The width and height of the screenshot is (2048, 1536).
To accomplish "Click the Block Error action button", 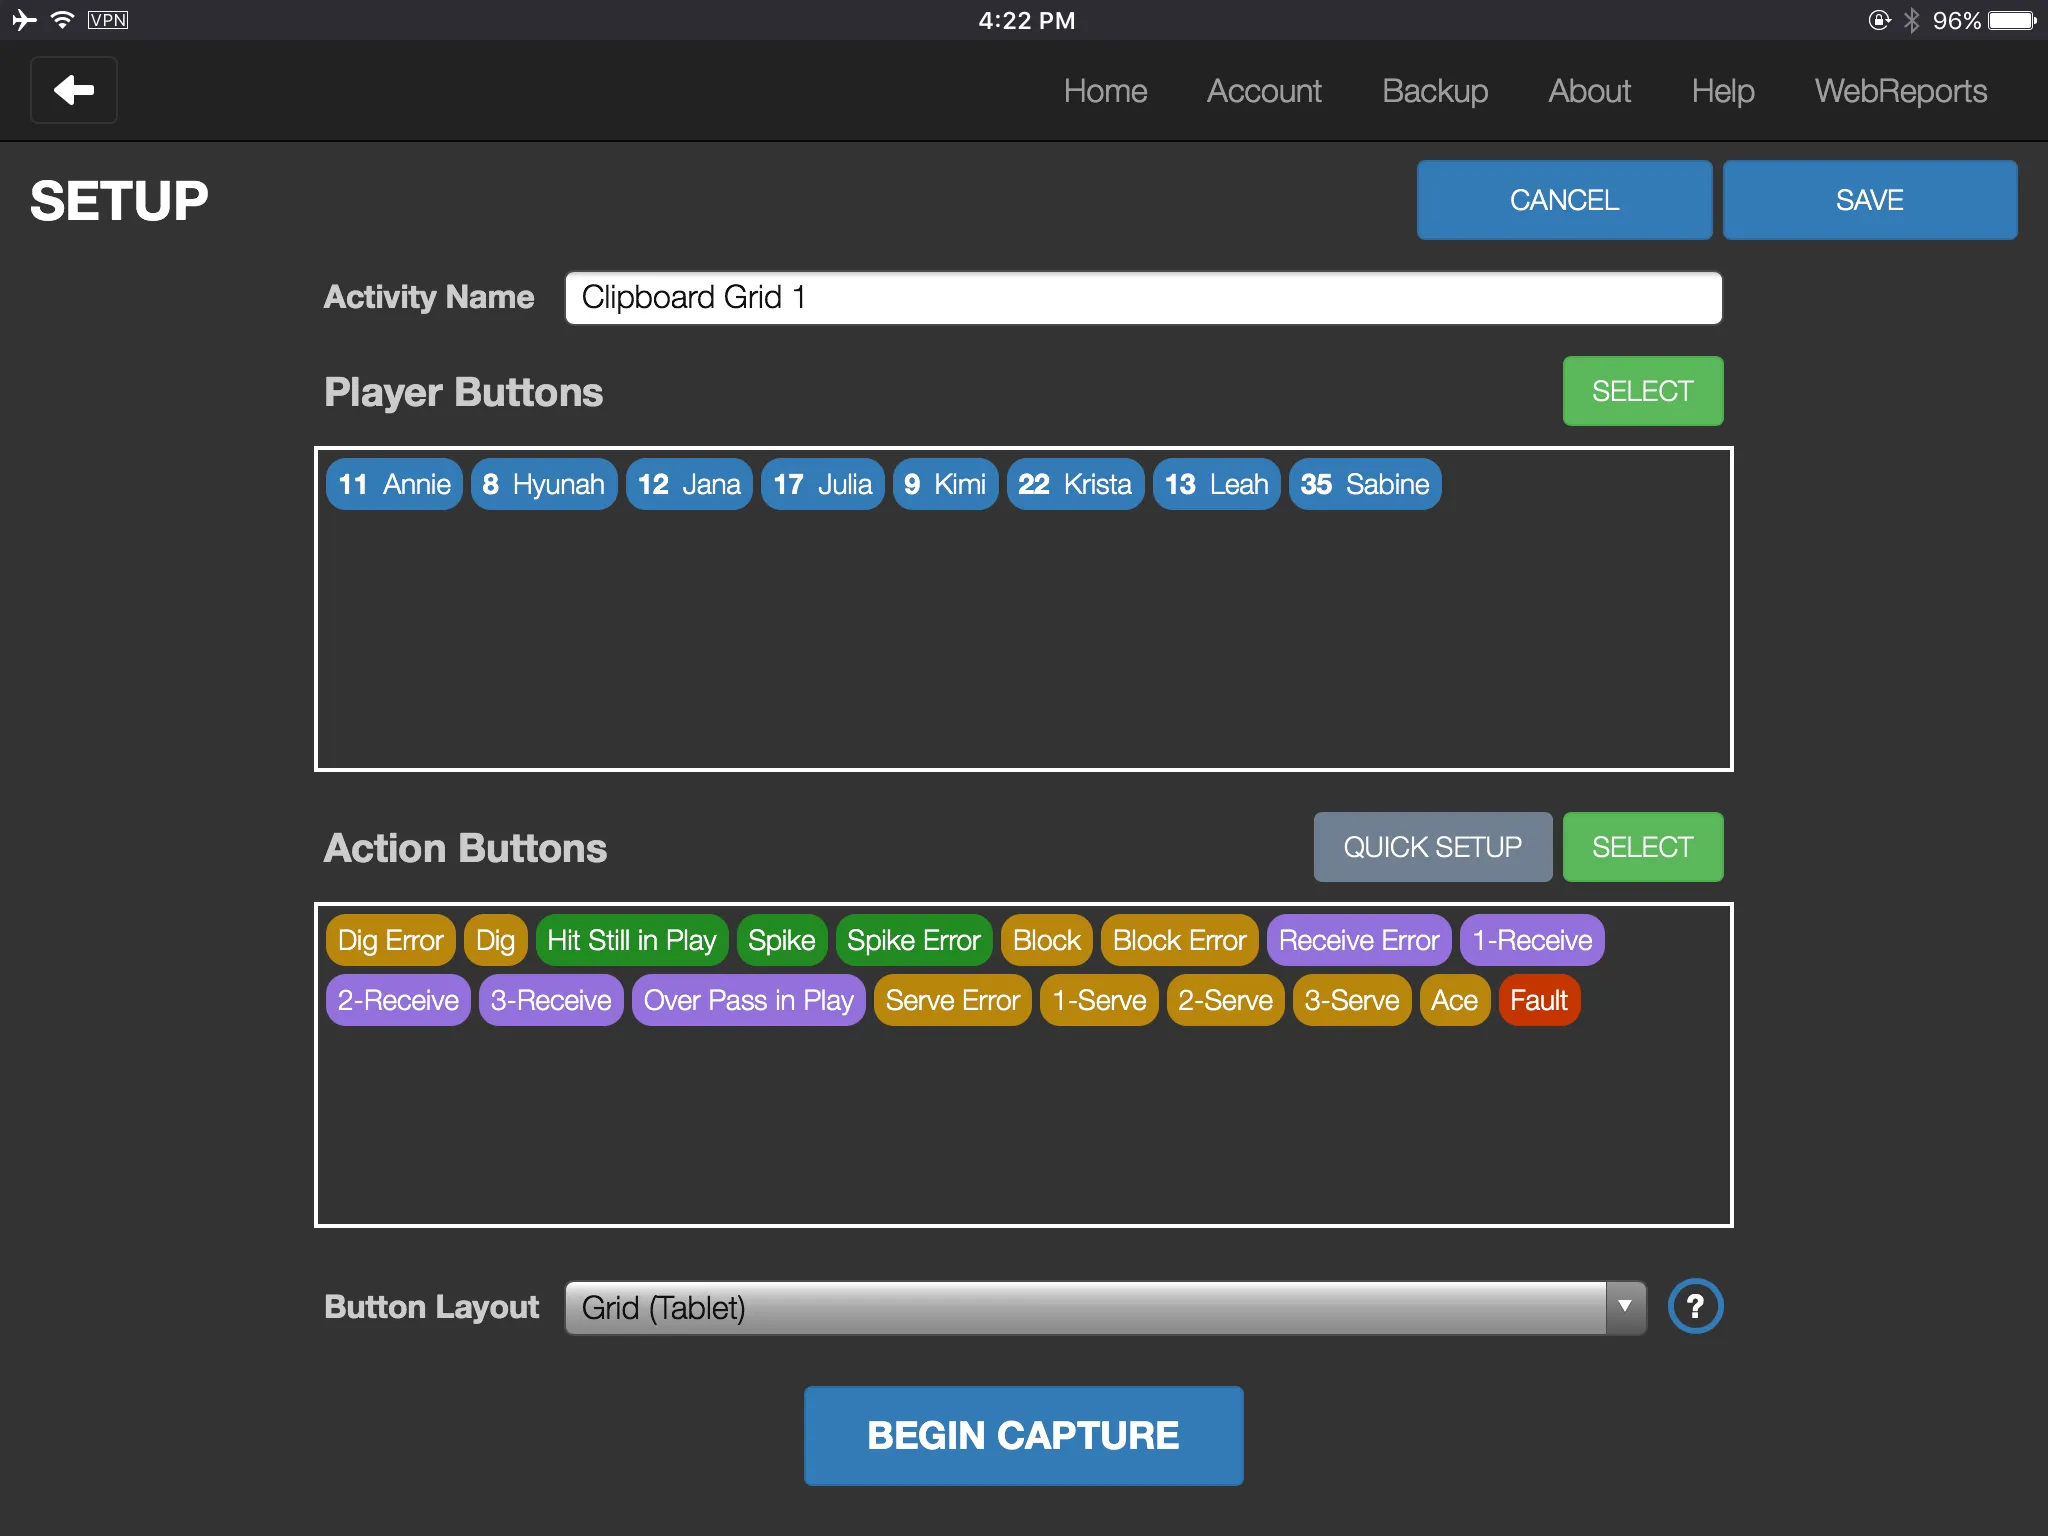I will 1179,939.
